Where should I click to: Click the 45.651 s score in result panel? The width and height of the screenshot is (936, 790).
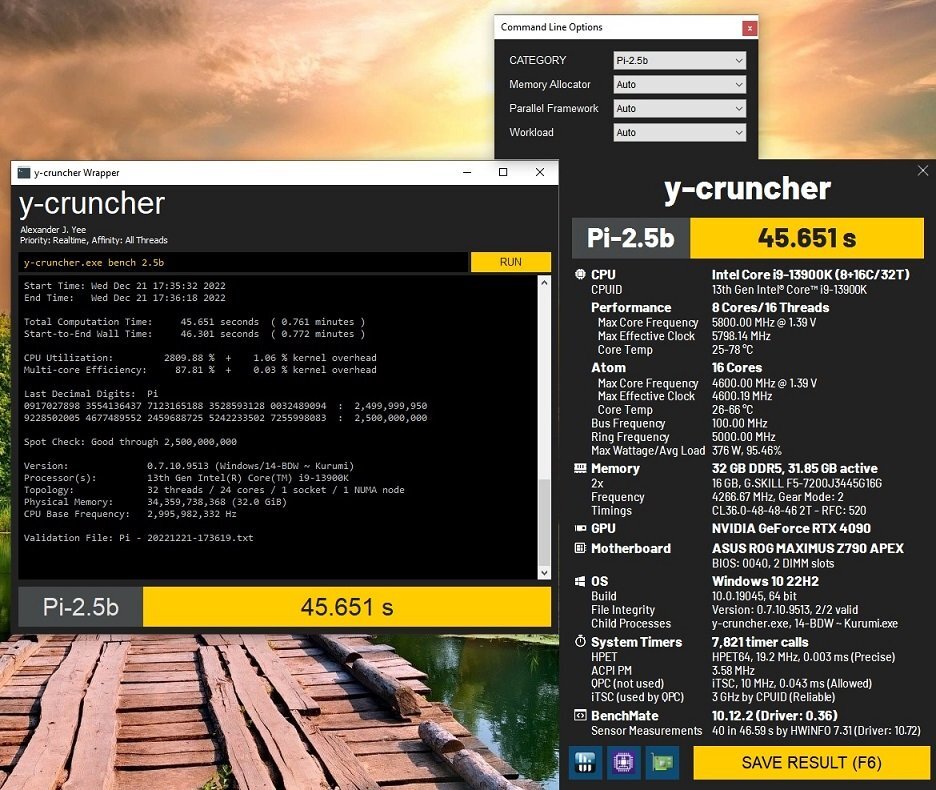806,238
